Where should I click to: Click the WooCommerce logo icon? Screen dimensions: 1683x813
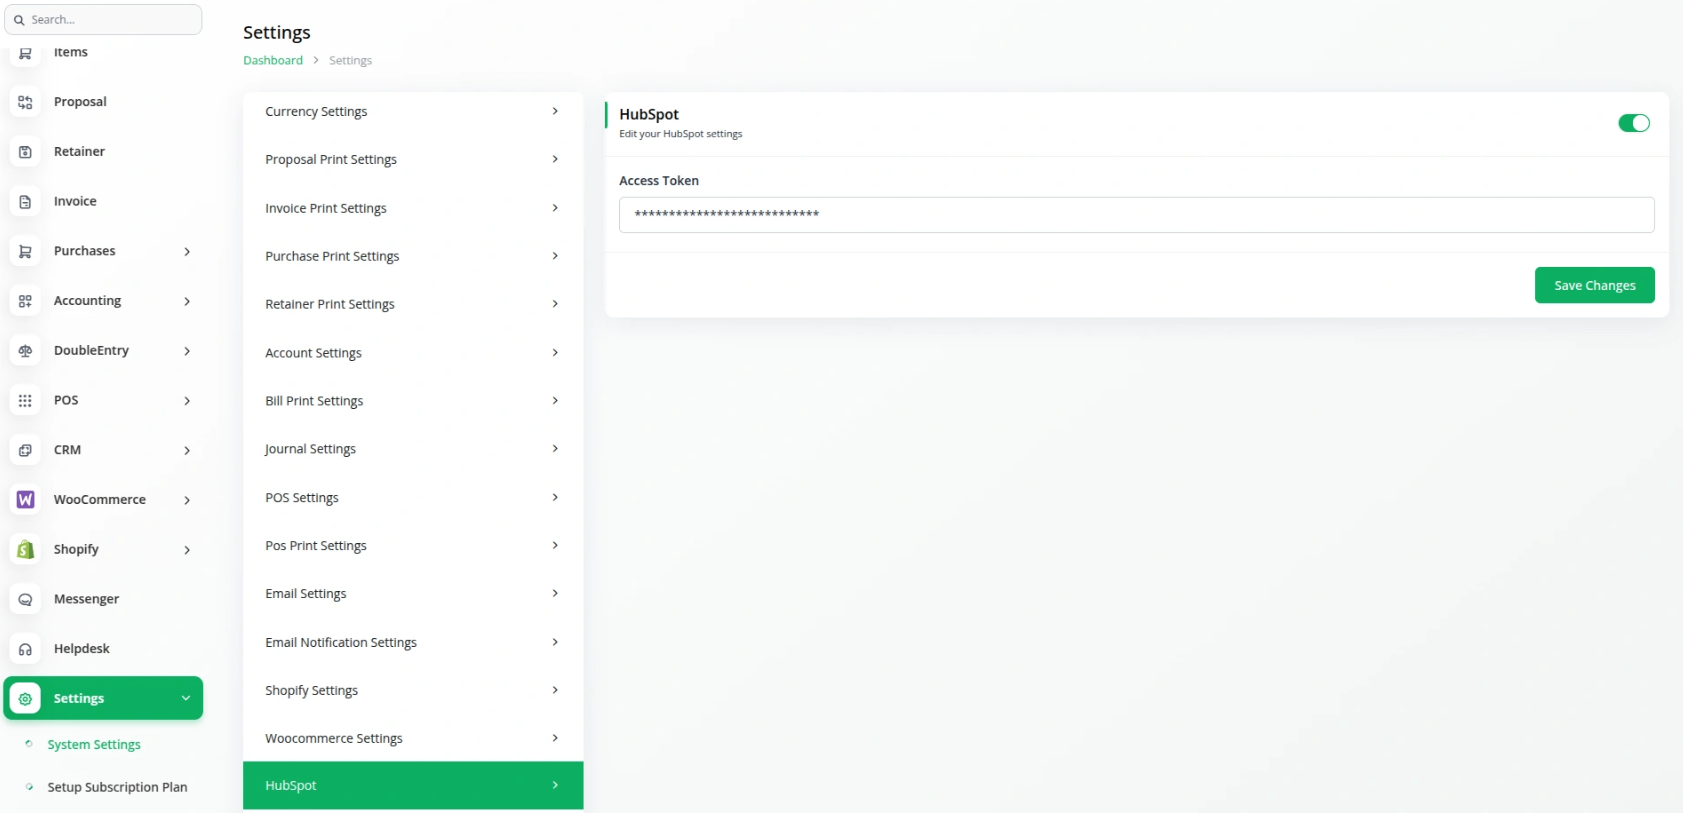coord(25,500)
